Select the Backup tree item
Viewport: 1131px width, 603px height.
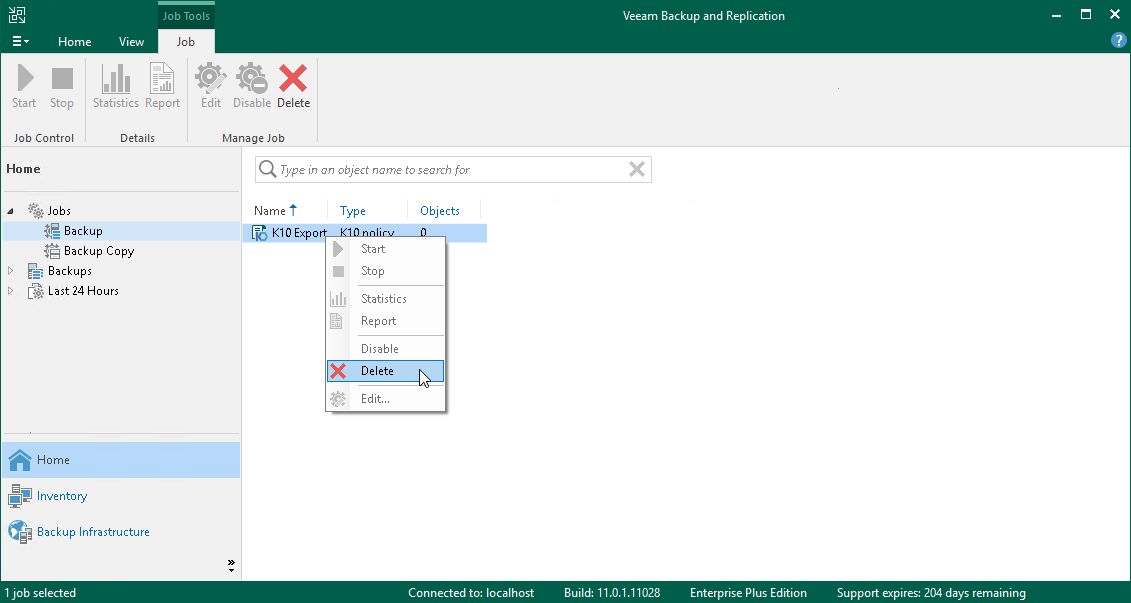click(x=83, y=231)
